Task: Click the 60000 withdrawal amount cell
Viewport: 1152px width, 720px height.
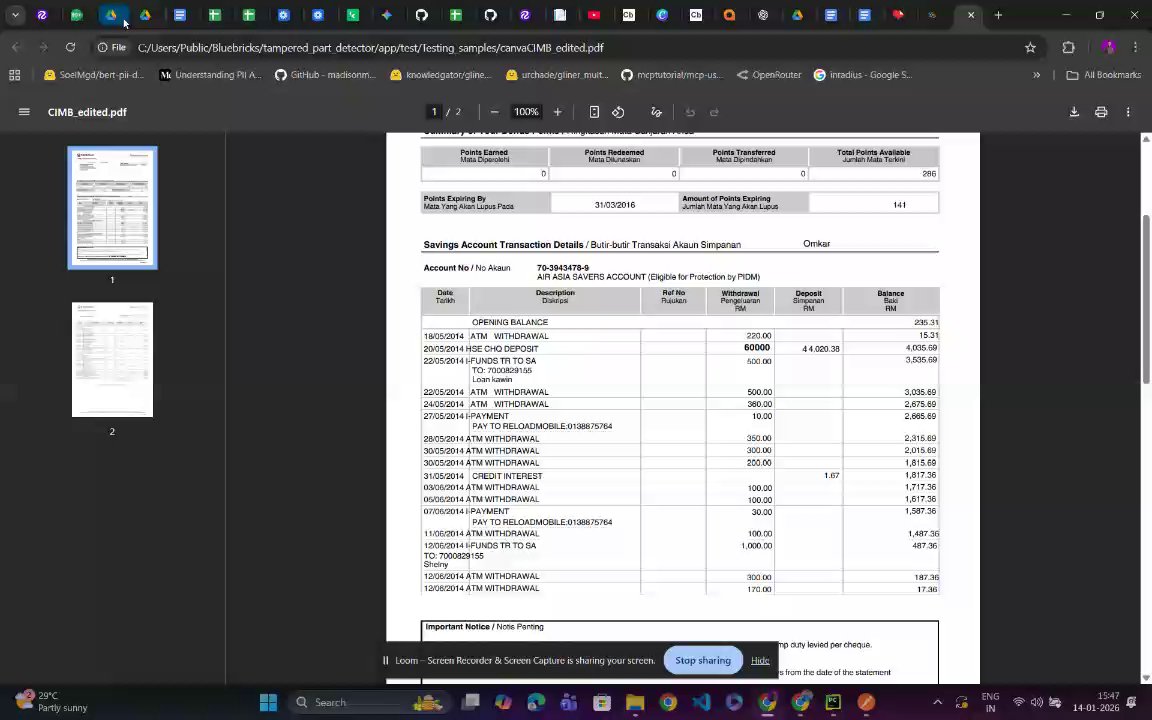Action: tap(757, 348)
